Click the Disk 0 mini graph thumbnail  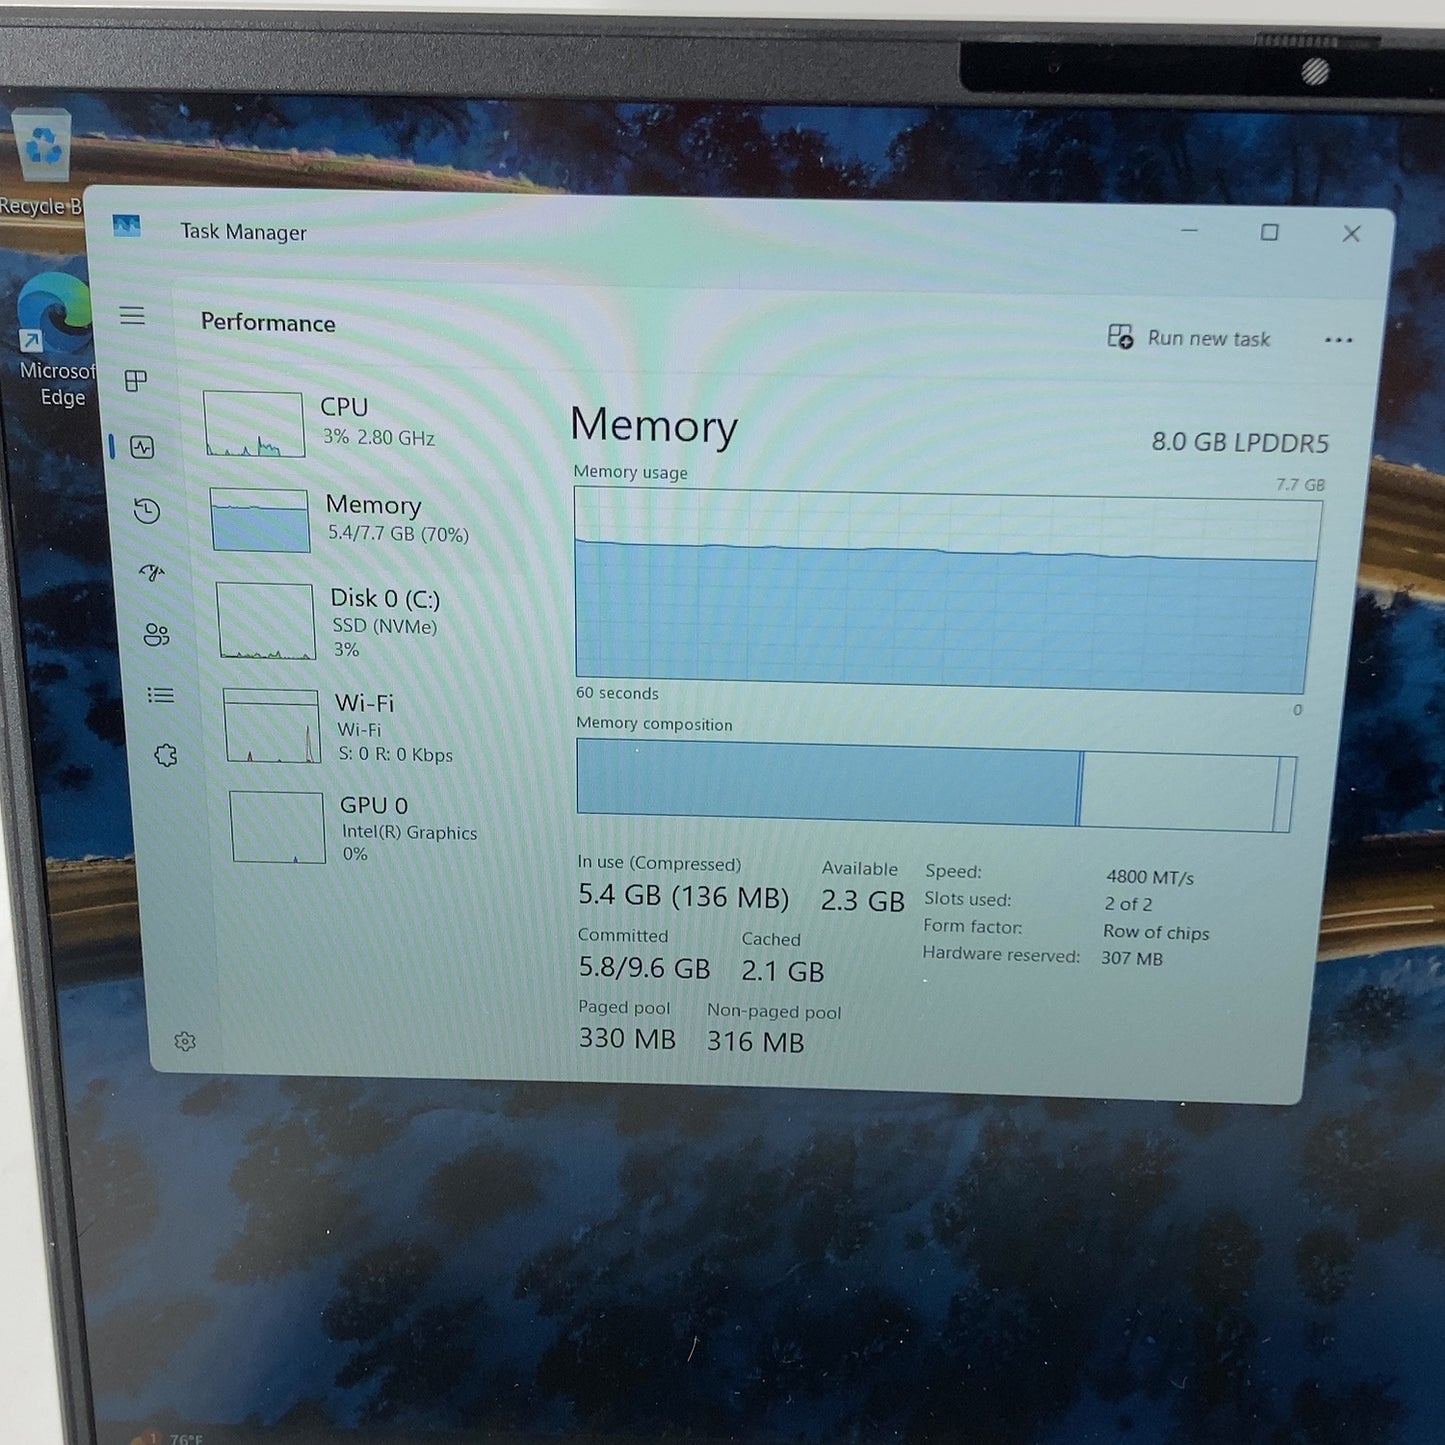tap(266, 621)
